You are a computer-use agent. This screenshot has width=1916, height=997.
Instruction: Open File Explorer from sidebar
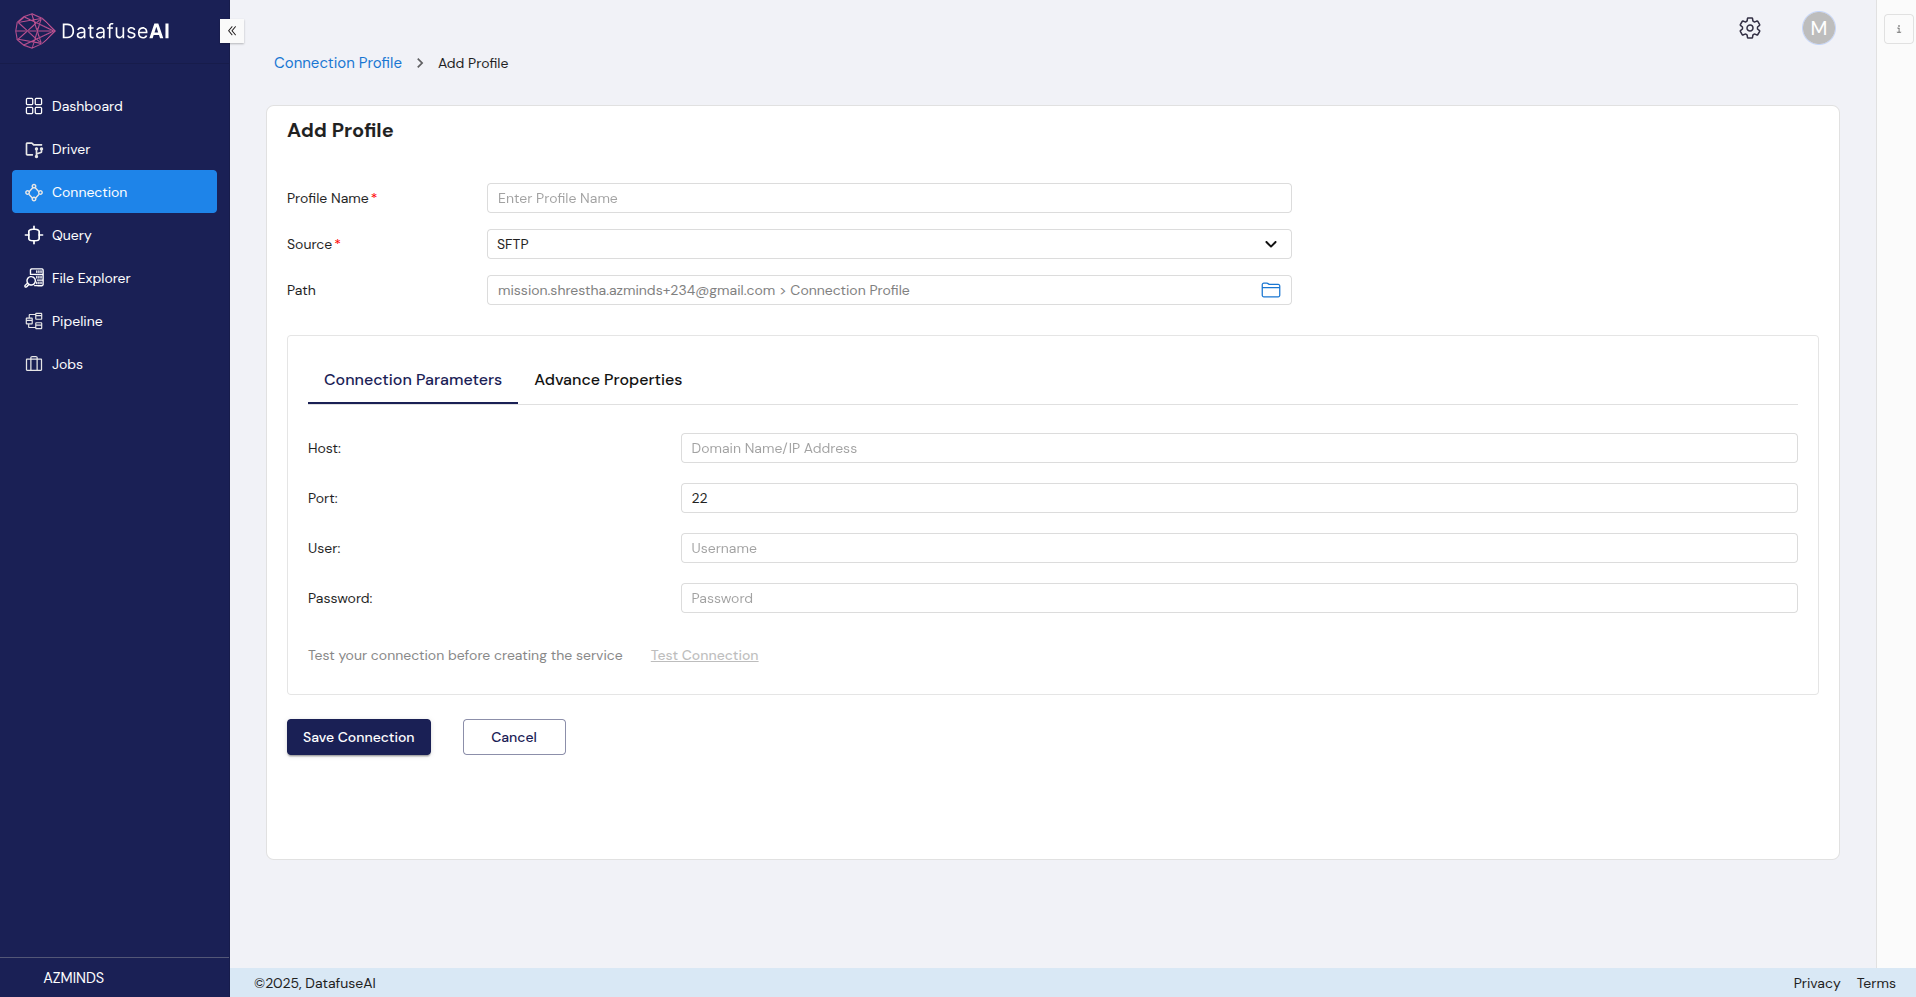click(x=34, y=278)
